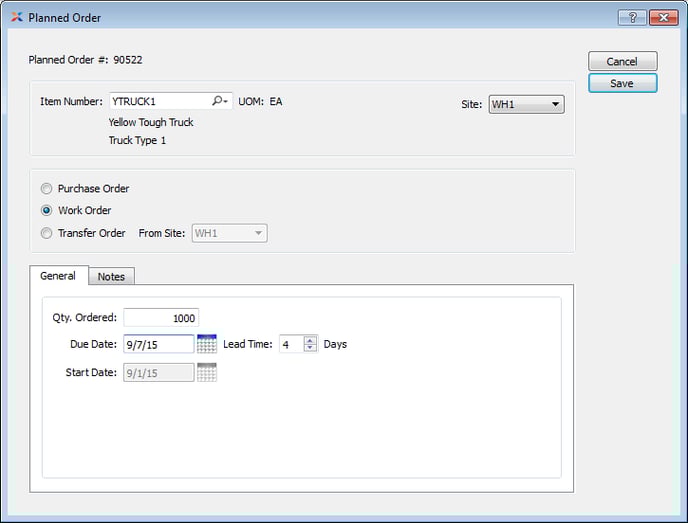Click the xTuple app icon in title bar

tap(16, 17)
